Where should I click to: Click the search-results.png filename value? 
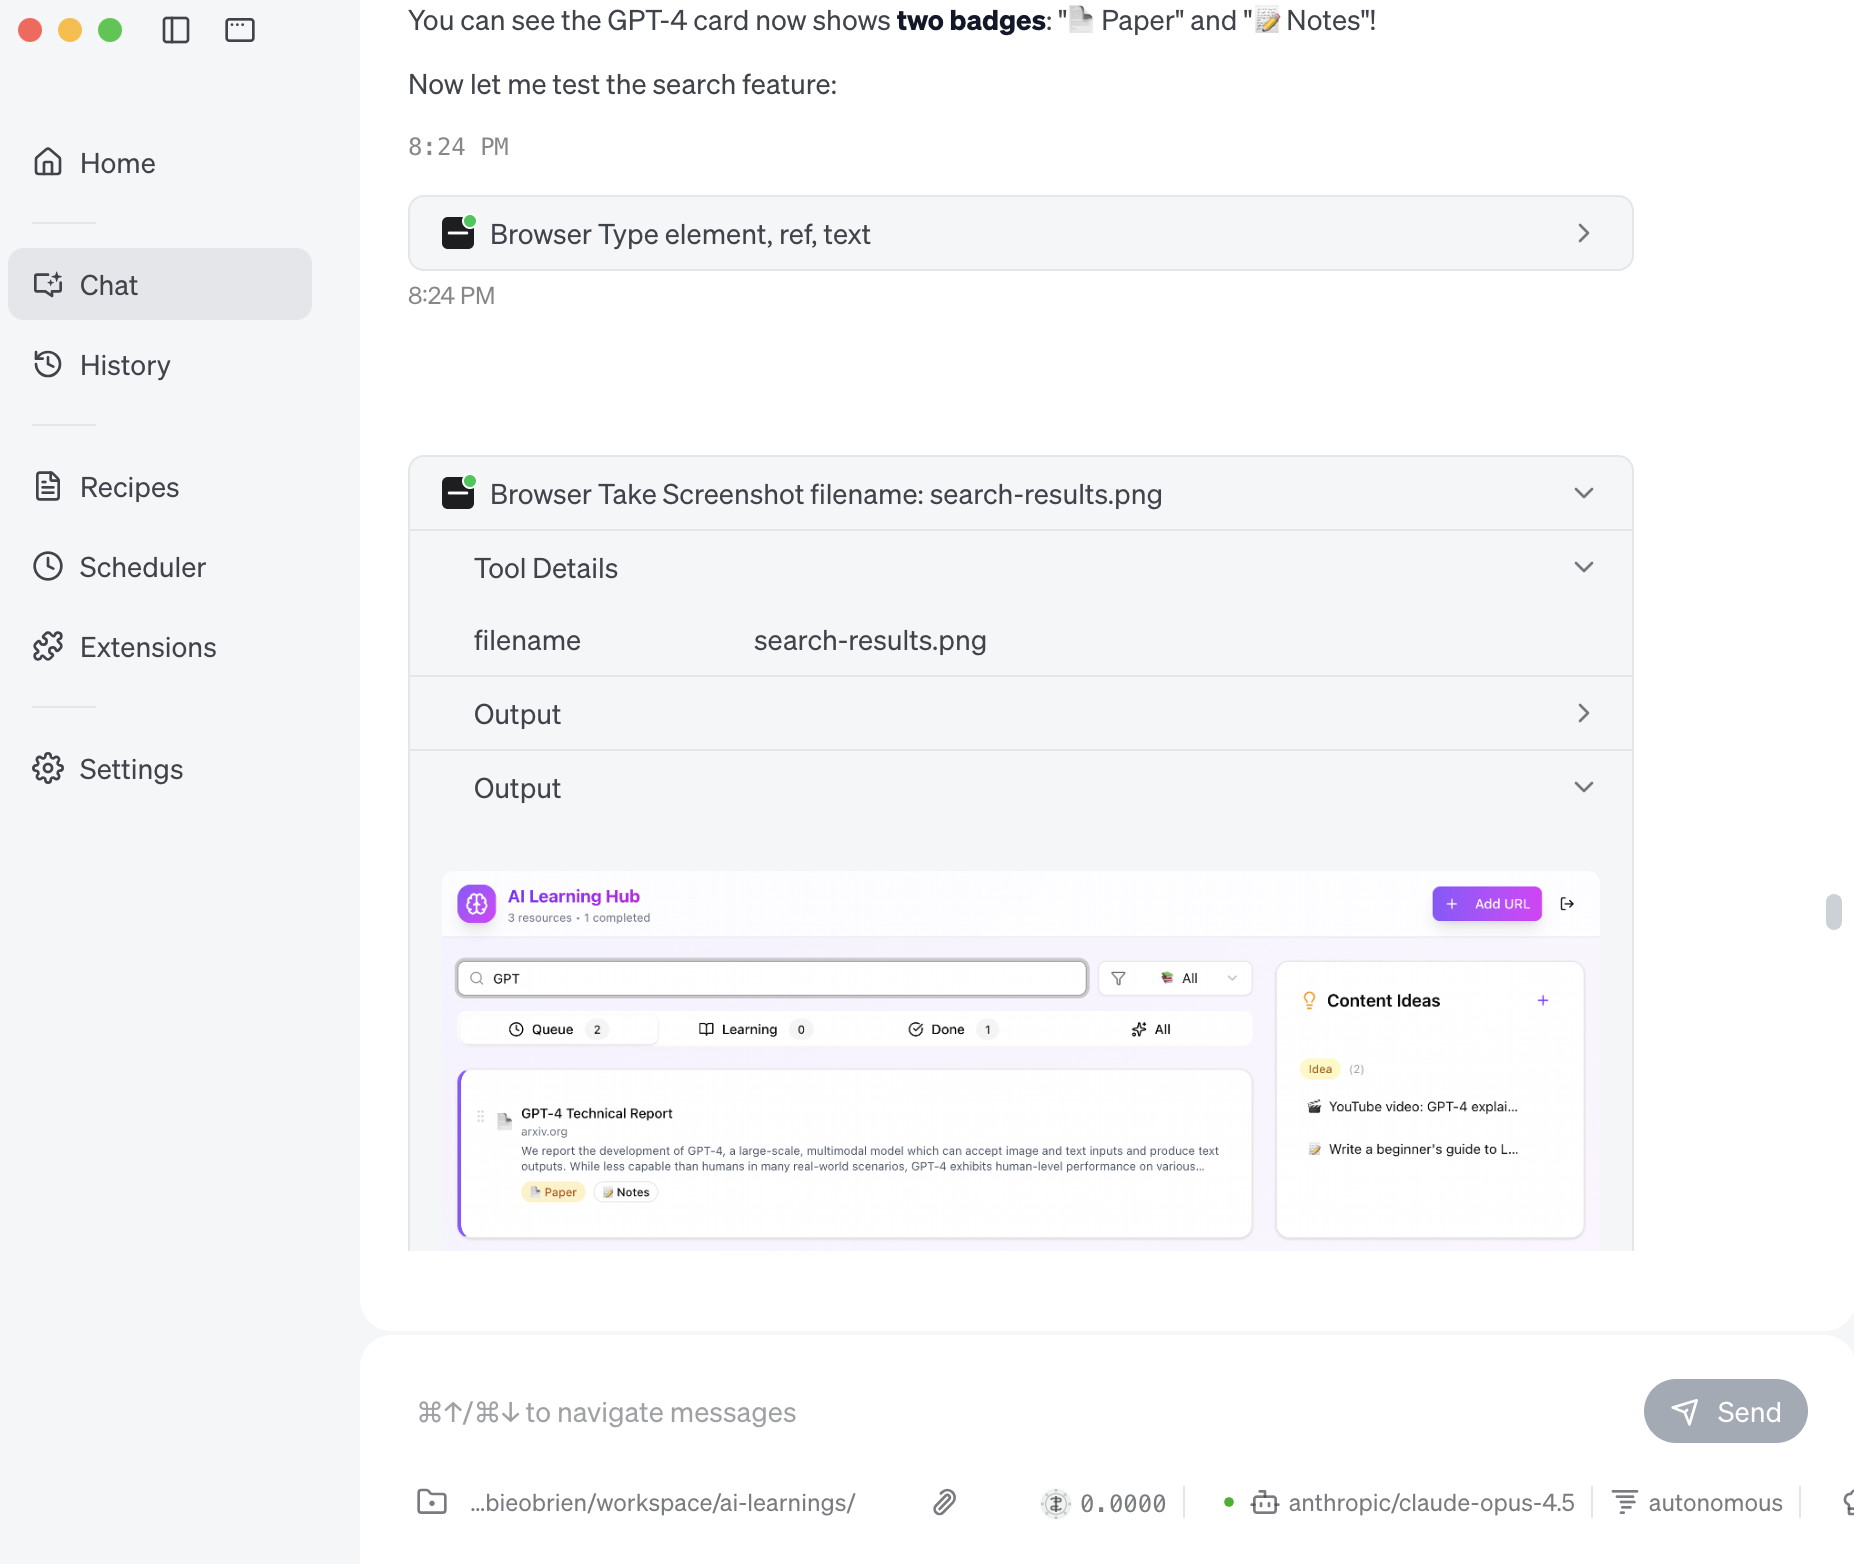870,640
